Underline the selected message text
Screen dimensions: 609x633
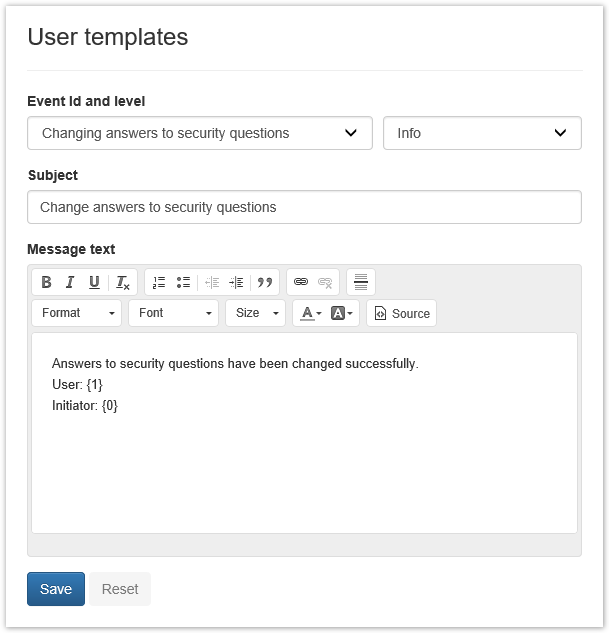click(x=94, y=282)
